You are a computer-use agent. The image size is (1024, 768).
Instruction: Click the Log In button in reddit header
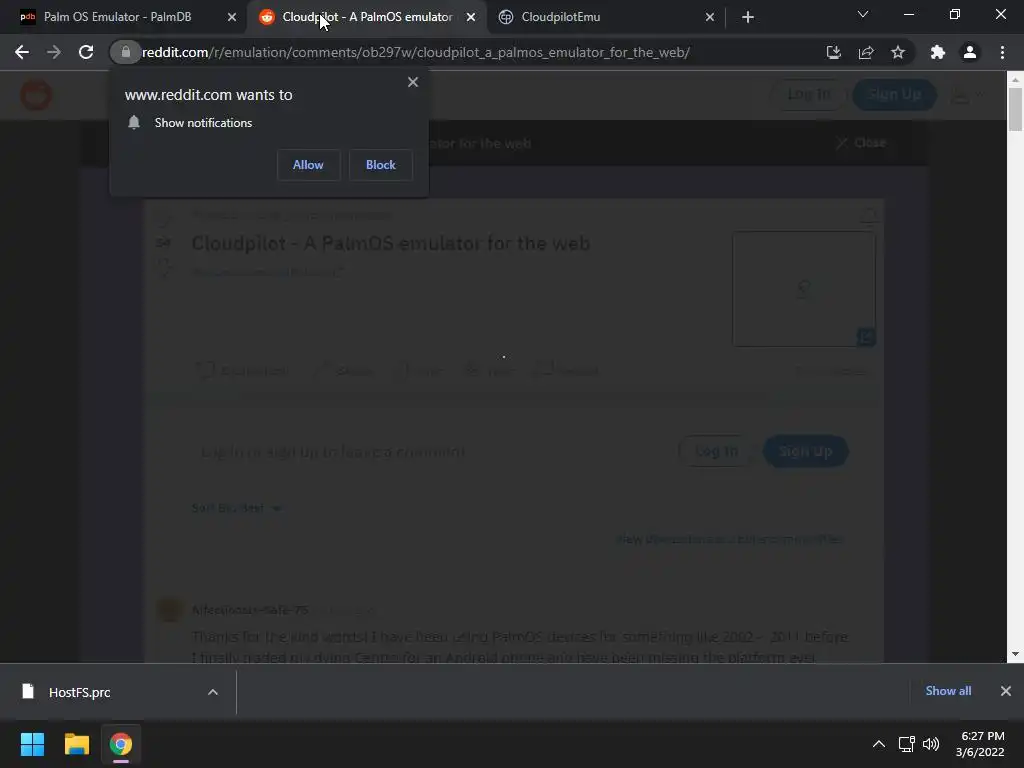click(809, 95)
